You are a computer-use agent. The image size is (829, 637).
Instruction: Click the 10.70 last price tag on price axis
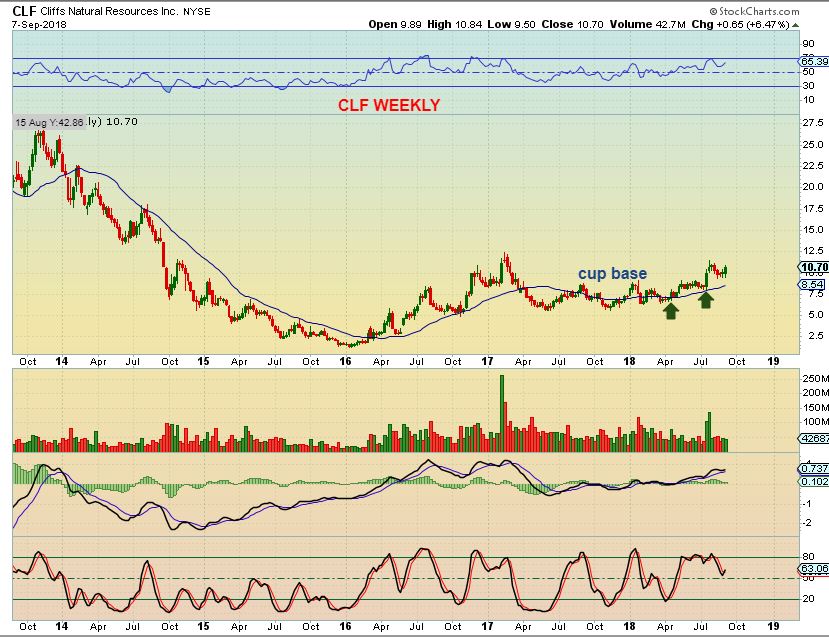pyautogui.click(x=814, y=267)
